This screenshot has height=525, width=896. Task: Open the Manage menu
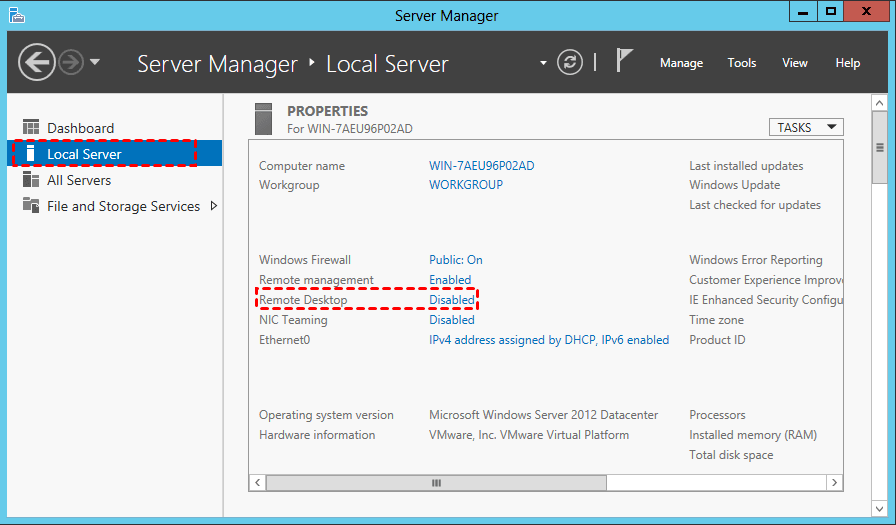pos(681,63)
